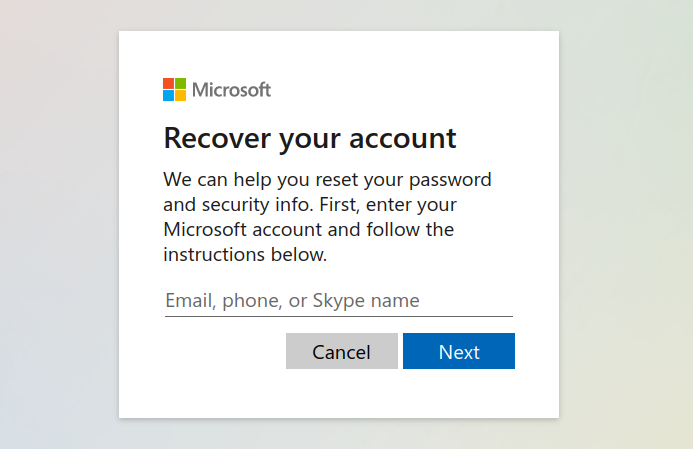Click the Cancel button
Viewport: 693px width, 449px height.
tap(342, 351)
